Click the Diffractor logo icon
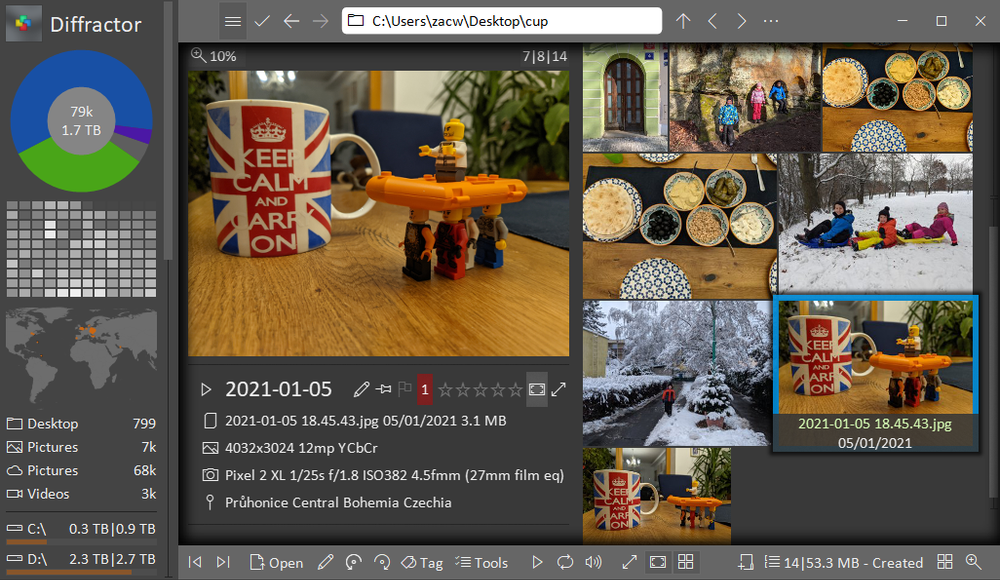Image resolution: width=1000 pixels, height=580 pixels. [24, 24]
